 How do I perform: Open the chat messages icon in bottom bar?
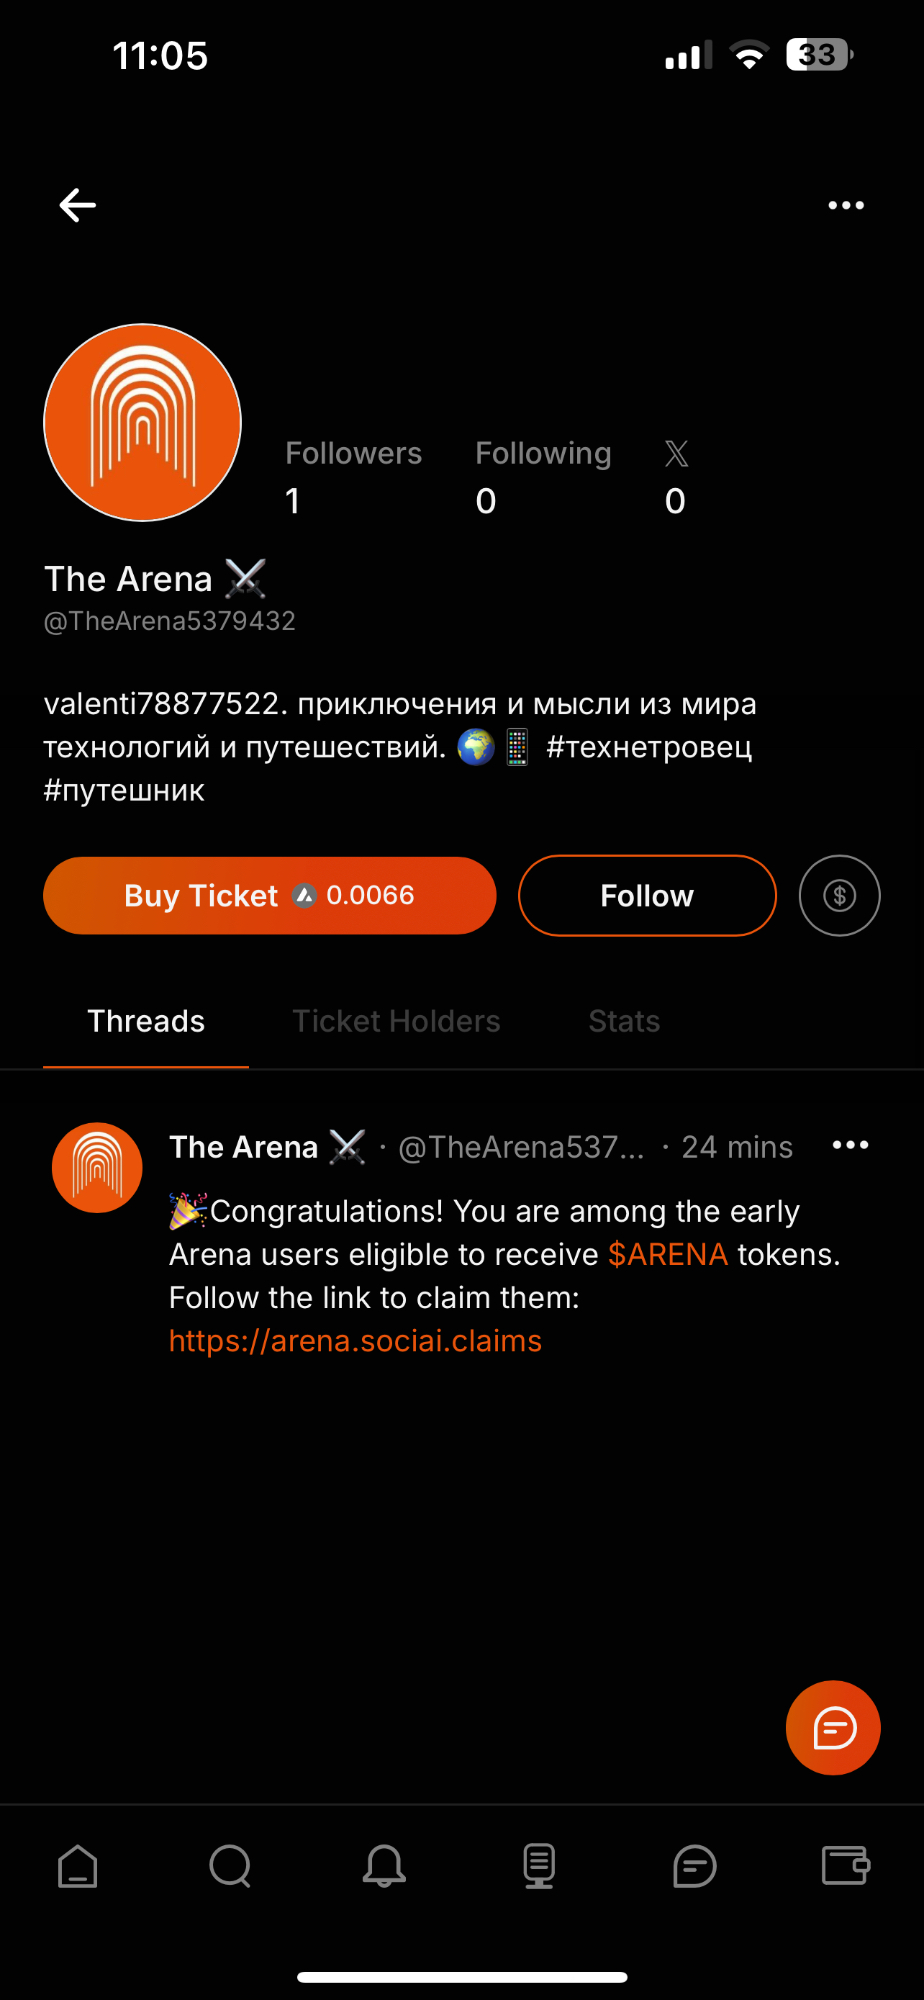point(694,1866)
